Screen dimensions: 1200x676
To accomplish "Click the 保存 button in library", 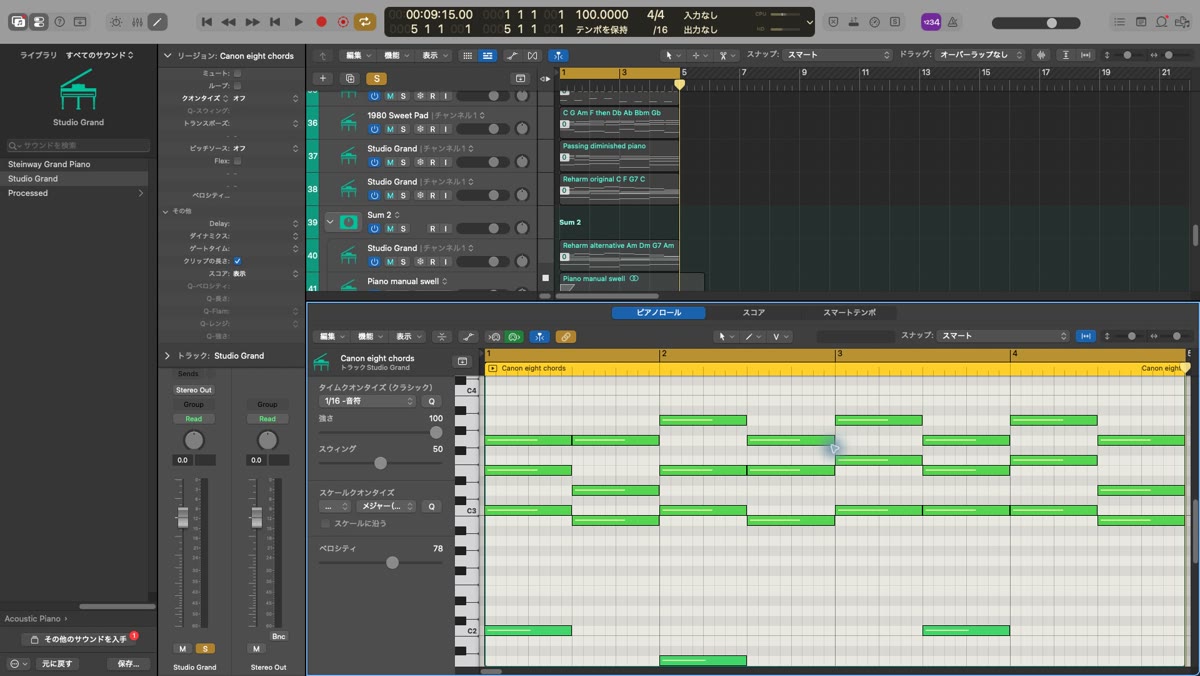I will point(129,663).
